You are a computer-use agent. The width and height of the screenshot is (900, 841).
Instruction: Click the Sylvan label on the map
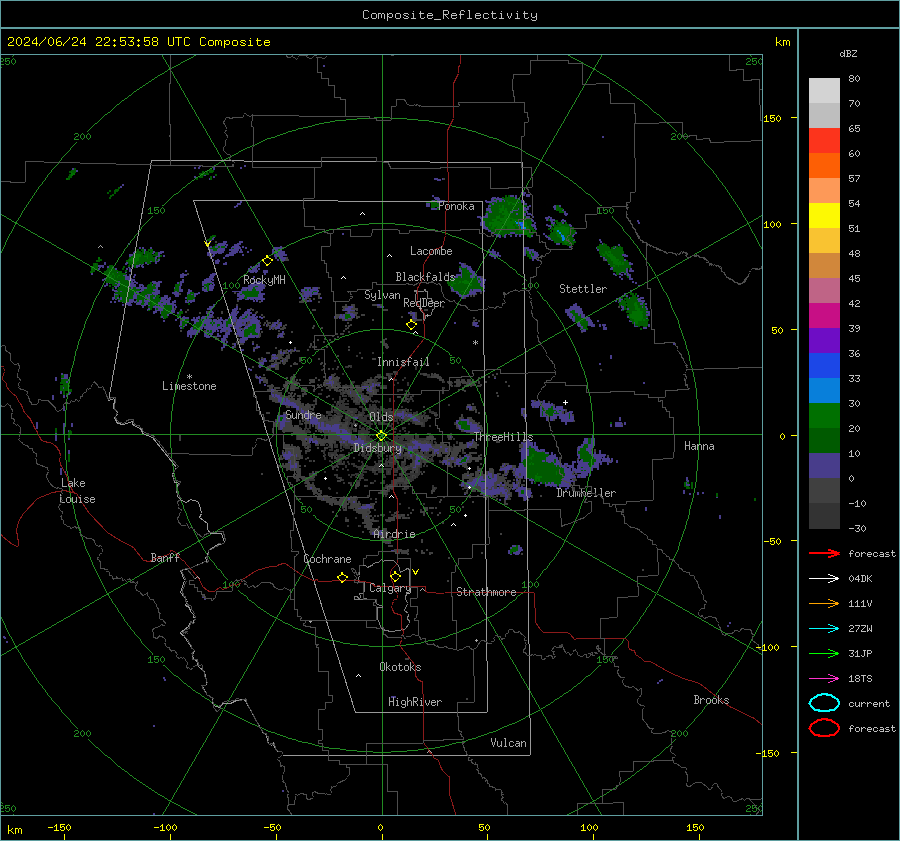pos(382,295)
